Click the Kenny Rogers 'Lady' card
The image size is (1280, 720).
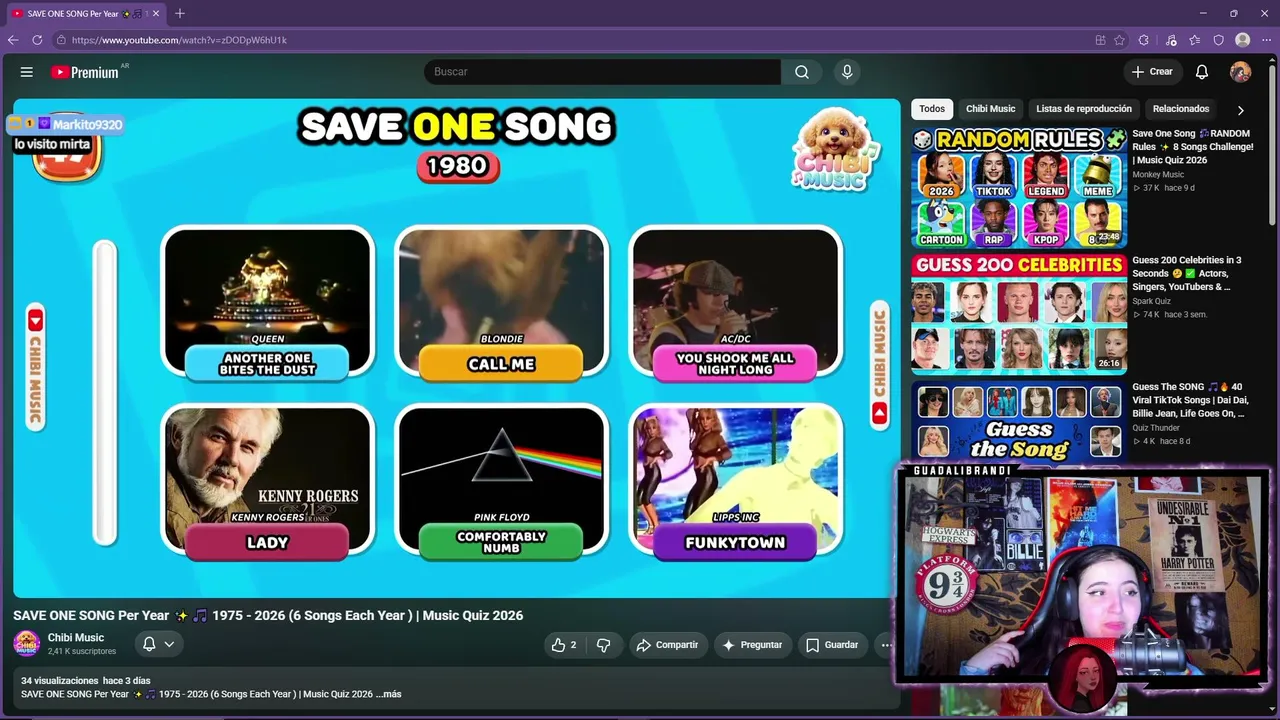pyautogui.click(x=268, y=481)
